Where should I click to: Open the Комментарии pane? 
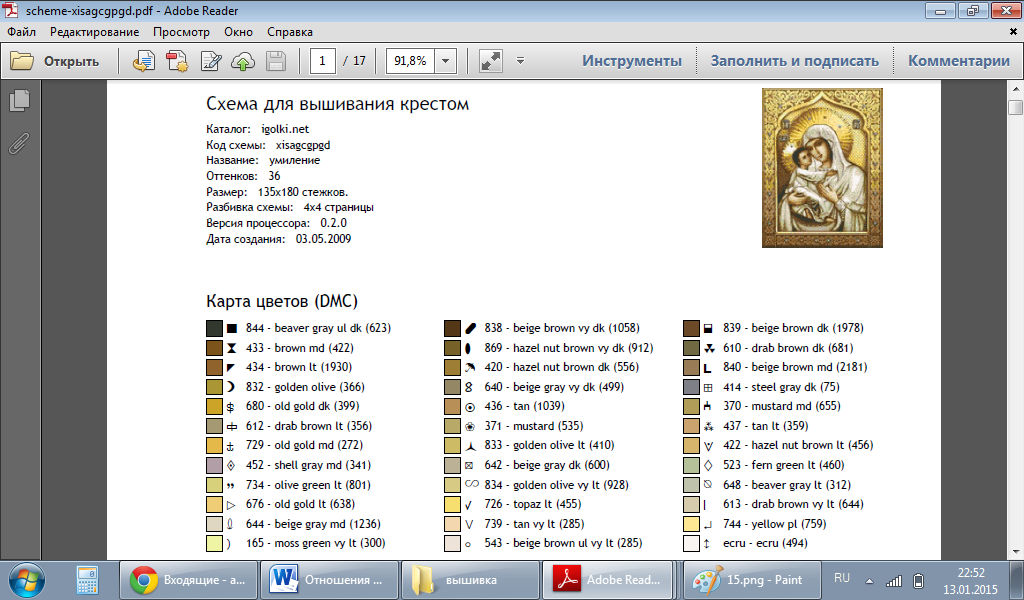point(958,61)
